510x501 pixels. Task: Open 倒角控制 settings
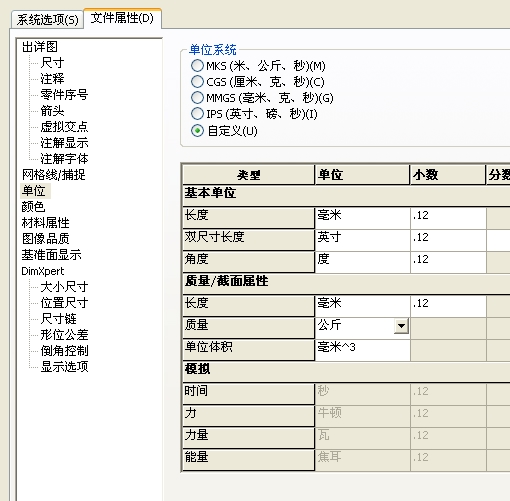pyautogui.click(x=64, y=351)
